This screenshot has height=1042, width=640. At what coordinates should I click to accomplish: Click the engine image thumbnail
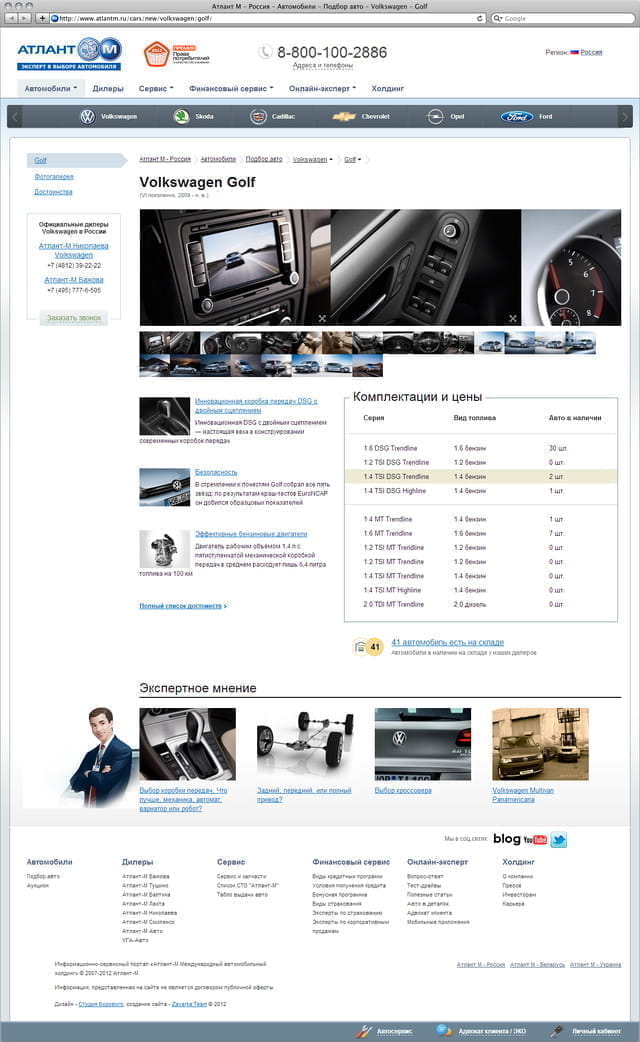coord(164,549)
